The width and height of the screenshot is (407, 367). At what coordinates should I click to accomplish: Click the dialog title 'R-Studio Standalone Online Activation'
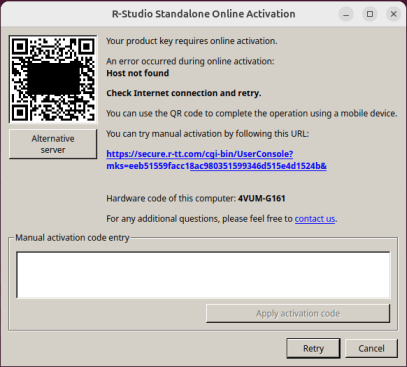point(204,14)
